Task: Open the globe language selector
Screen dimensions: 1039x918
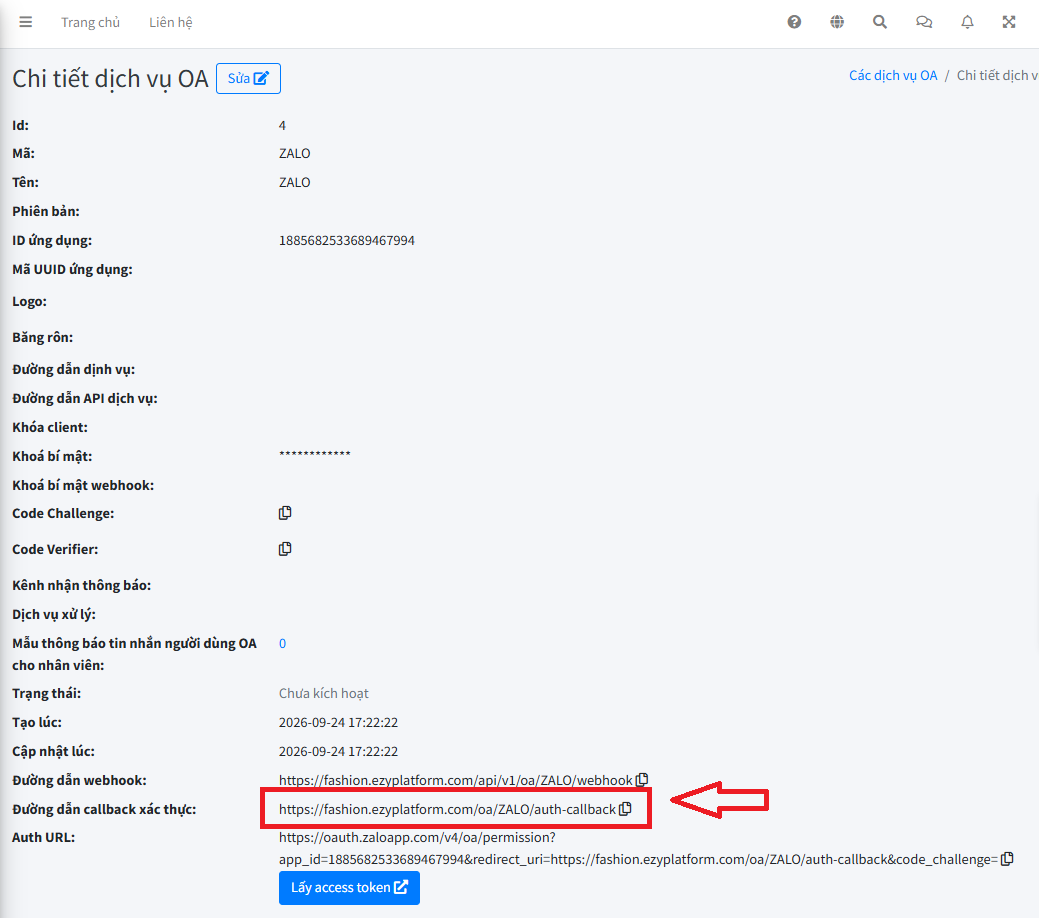Action: tap(837, 22)
